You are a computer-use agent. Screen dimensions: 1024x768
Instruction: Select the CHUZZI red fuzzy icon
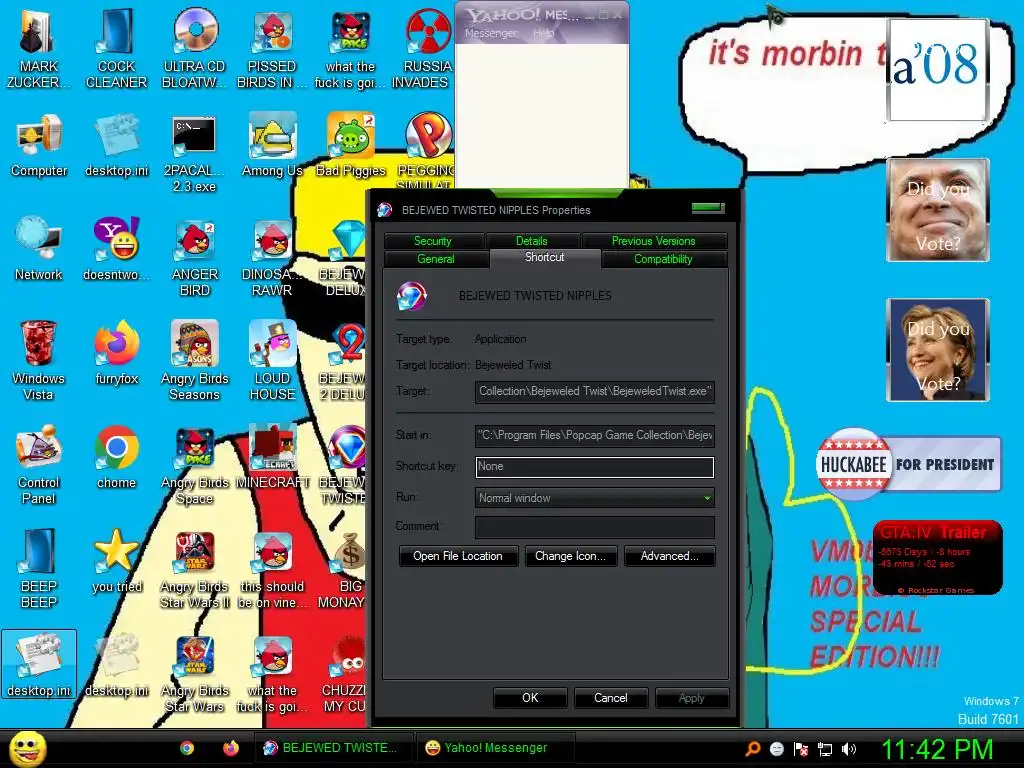coord(345,673)
